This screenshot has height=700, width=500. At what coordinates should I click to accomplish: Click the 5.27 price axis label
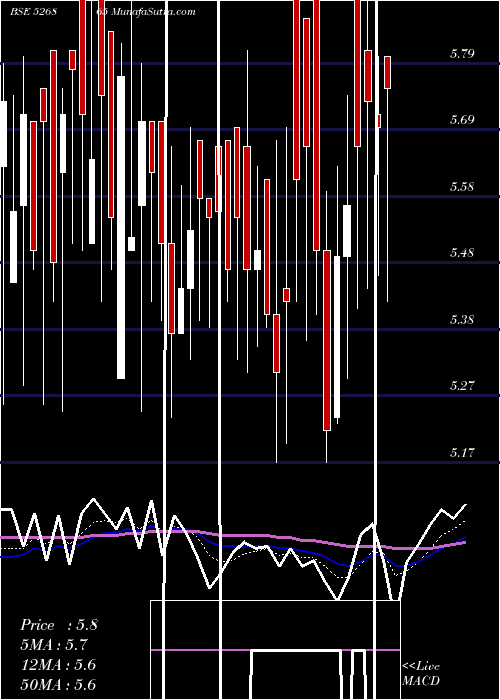click(462, 385)
